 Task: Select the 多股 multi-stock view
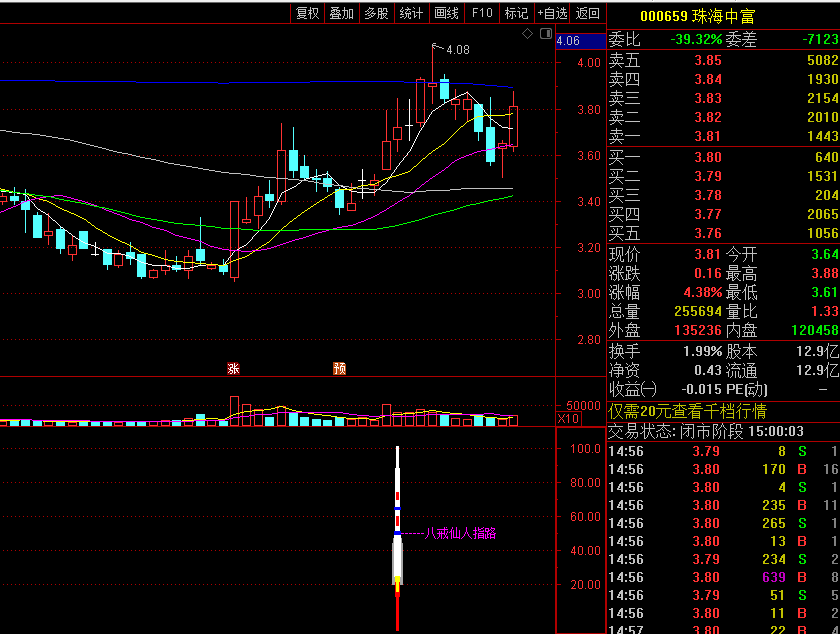(x=376, y=13)
